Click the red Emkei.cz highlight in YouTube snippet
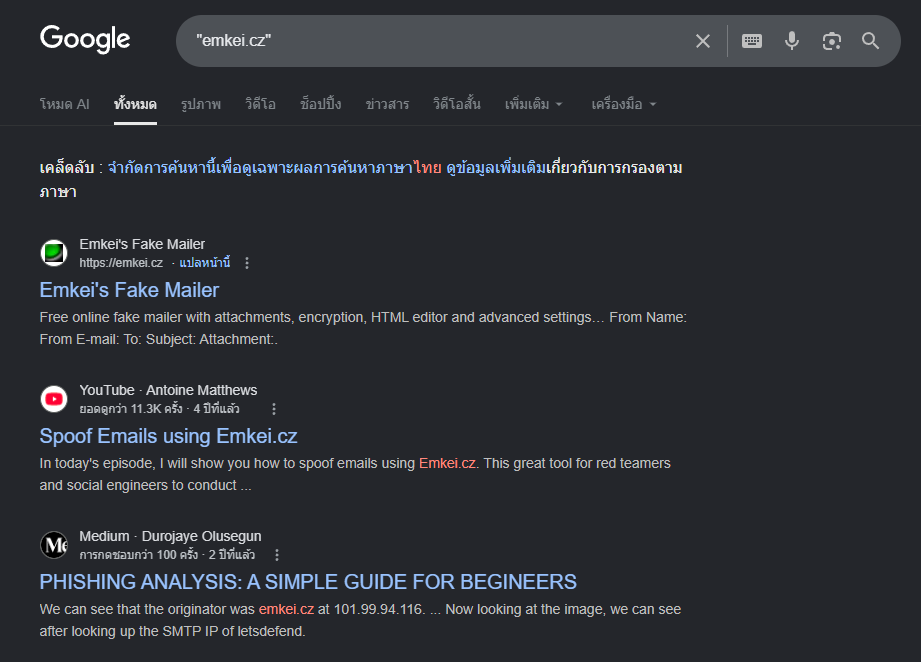Image resolution: width=921 pixels, height=662 pixels. (x=448, y=463)
